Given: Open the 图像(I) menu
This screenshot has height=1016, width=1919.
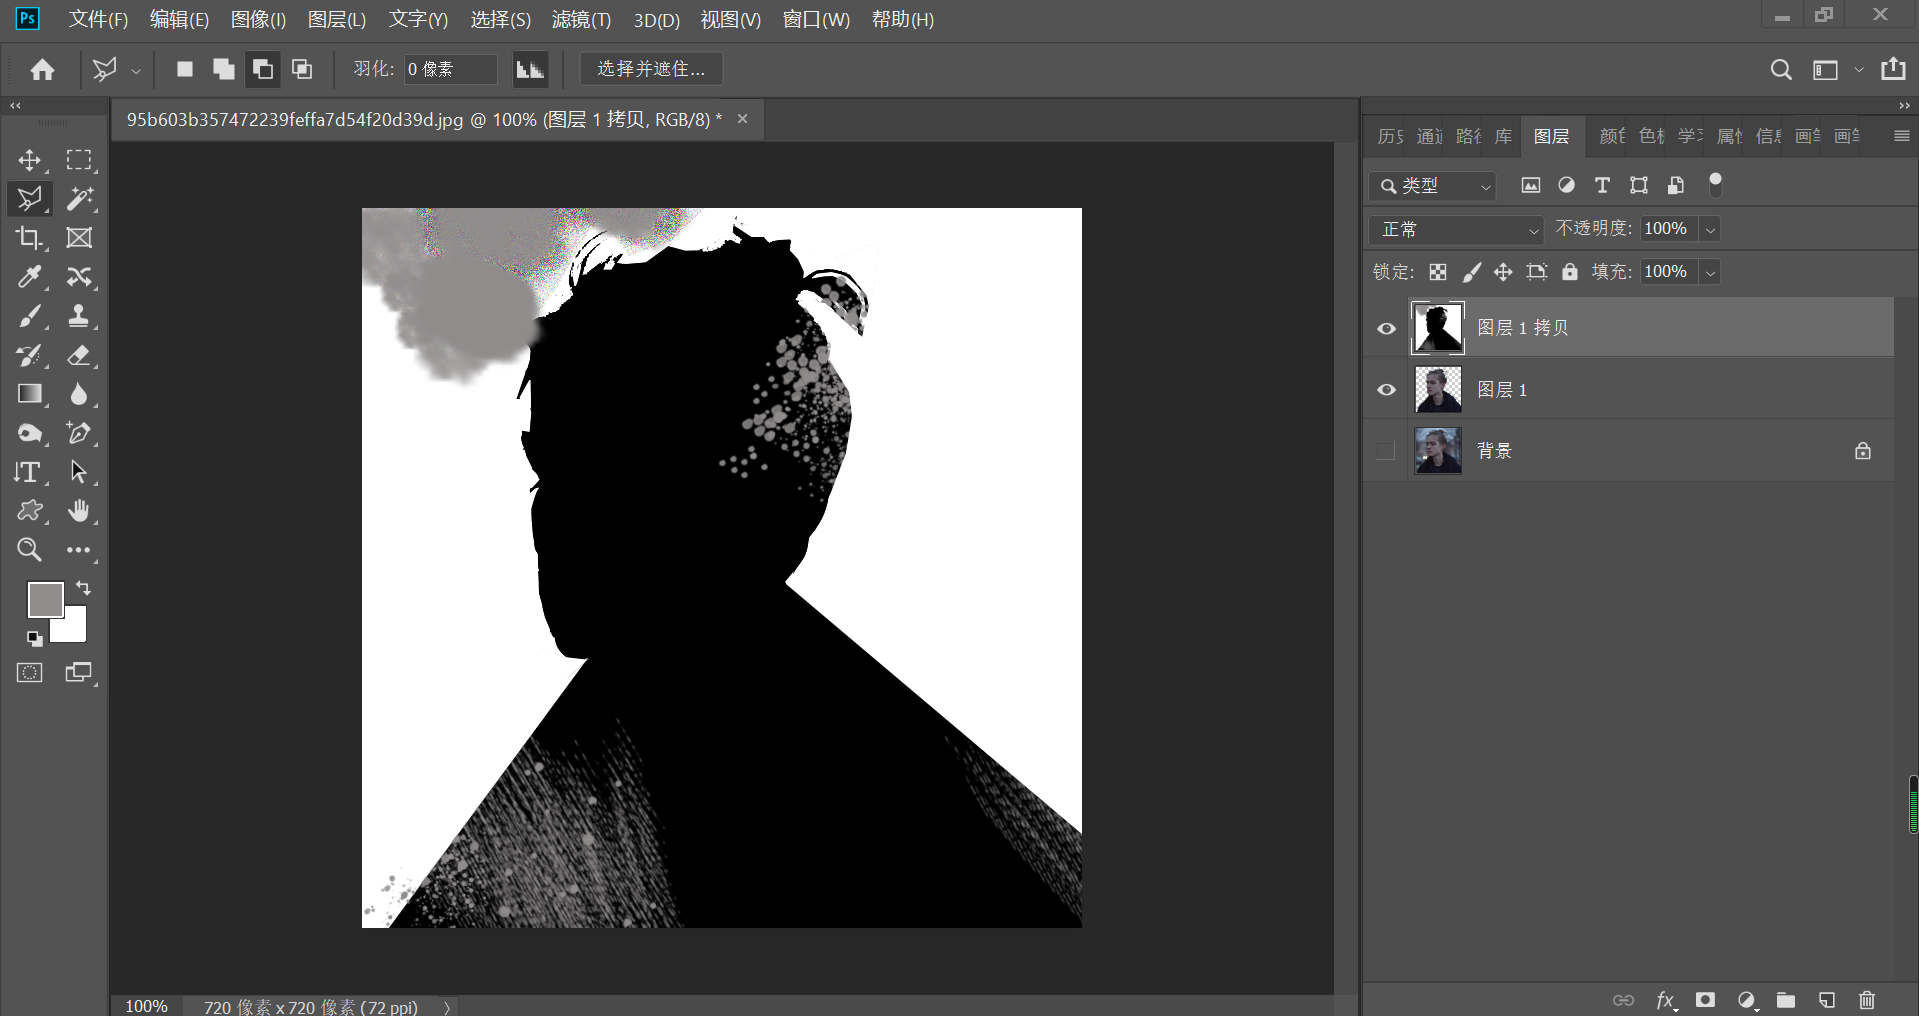Looking at the screenshot, I should (258, 19).
